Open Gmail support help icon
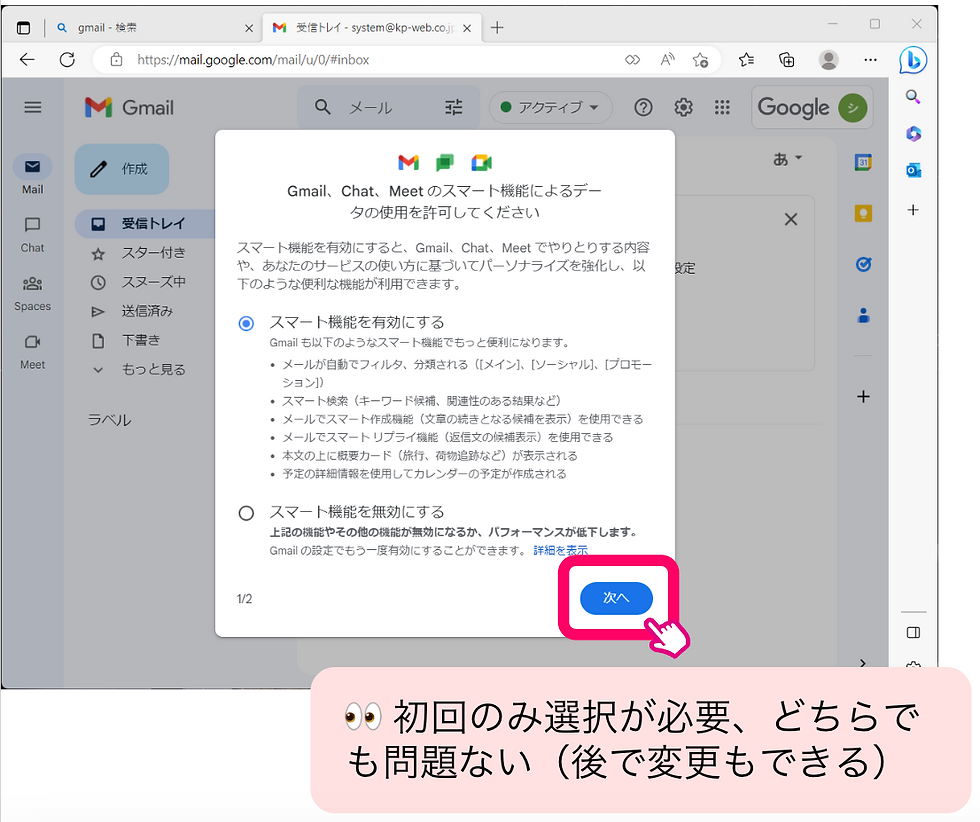The width and height of the screenshot is (980, 822). pos(643,108)
